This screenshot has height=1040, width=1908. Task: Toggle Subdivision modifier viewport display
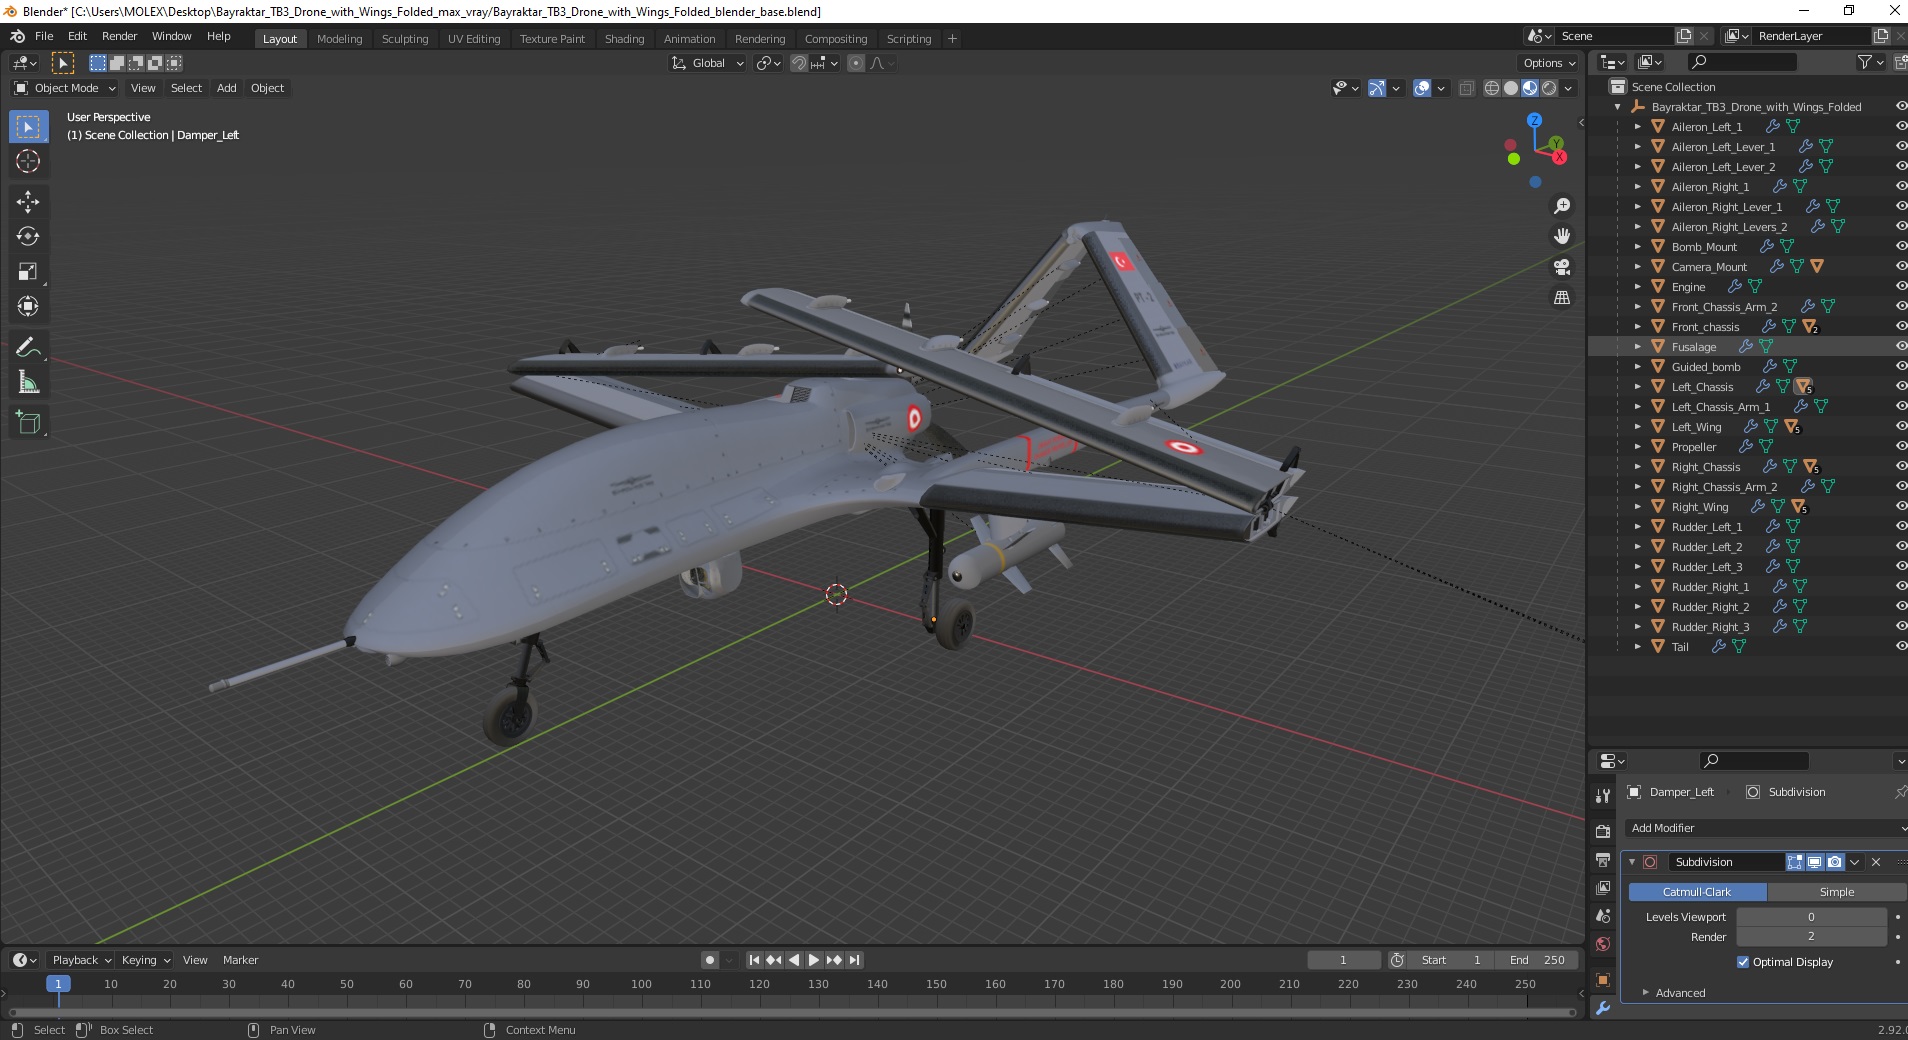pos(1814,862)
